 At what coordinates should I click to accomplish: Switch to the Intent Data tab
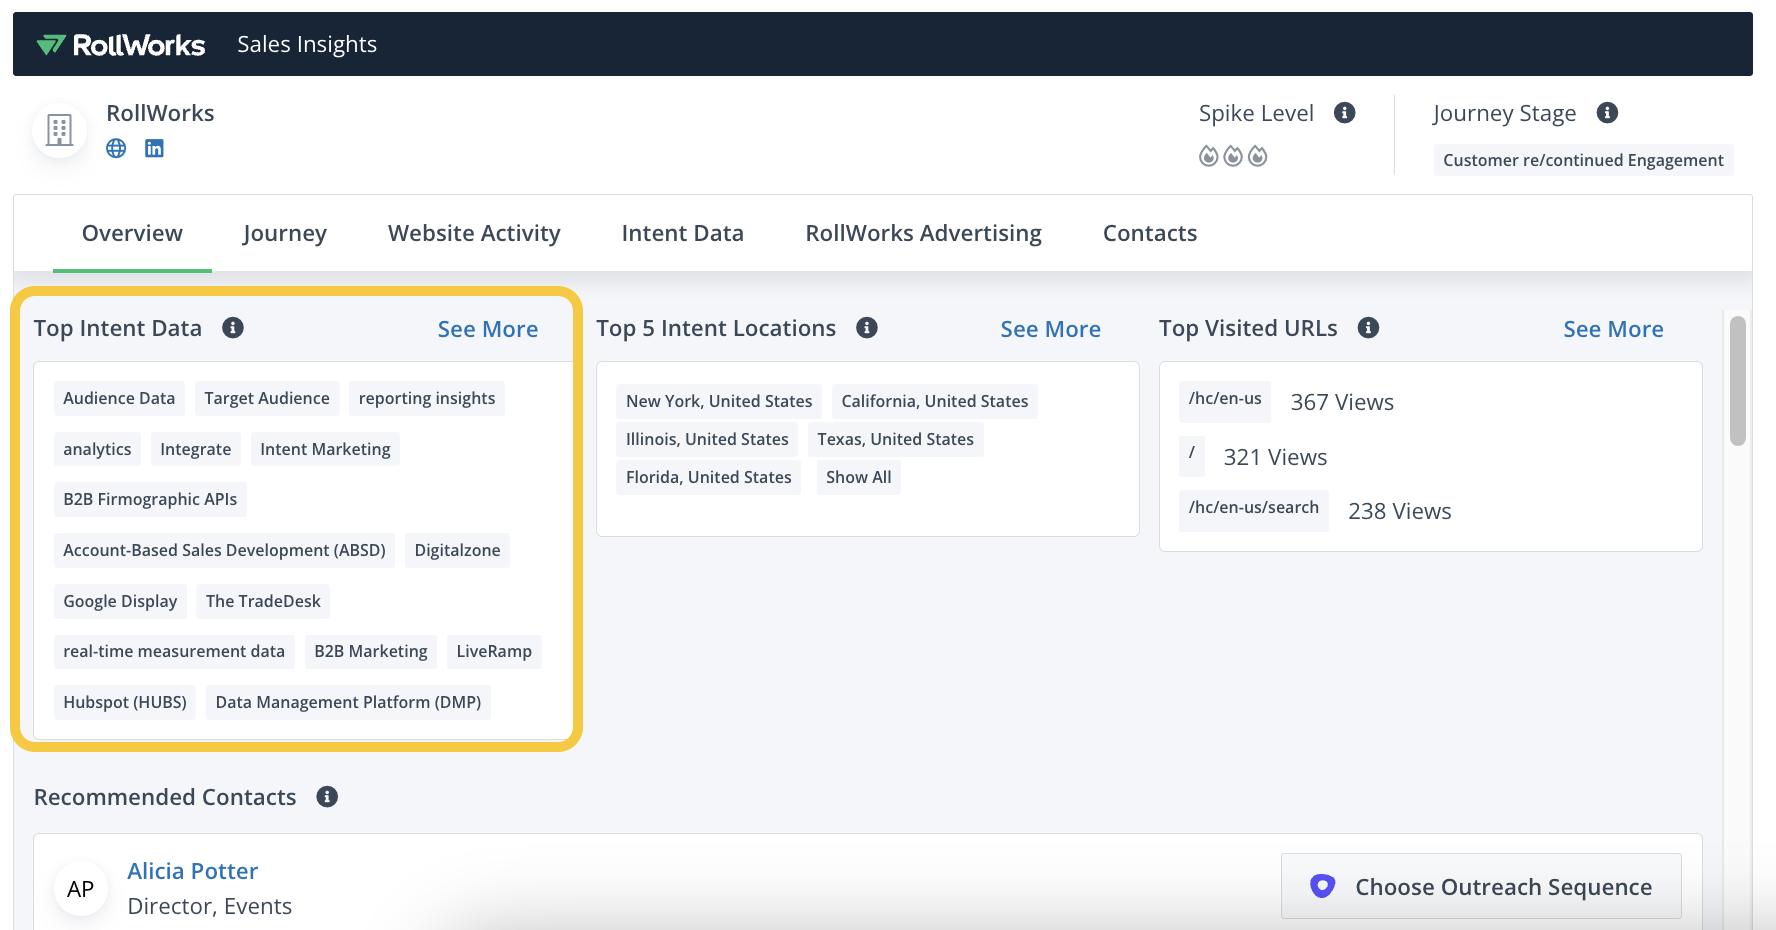click(682, 233)
